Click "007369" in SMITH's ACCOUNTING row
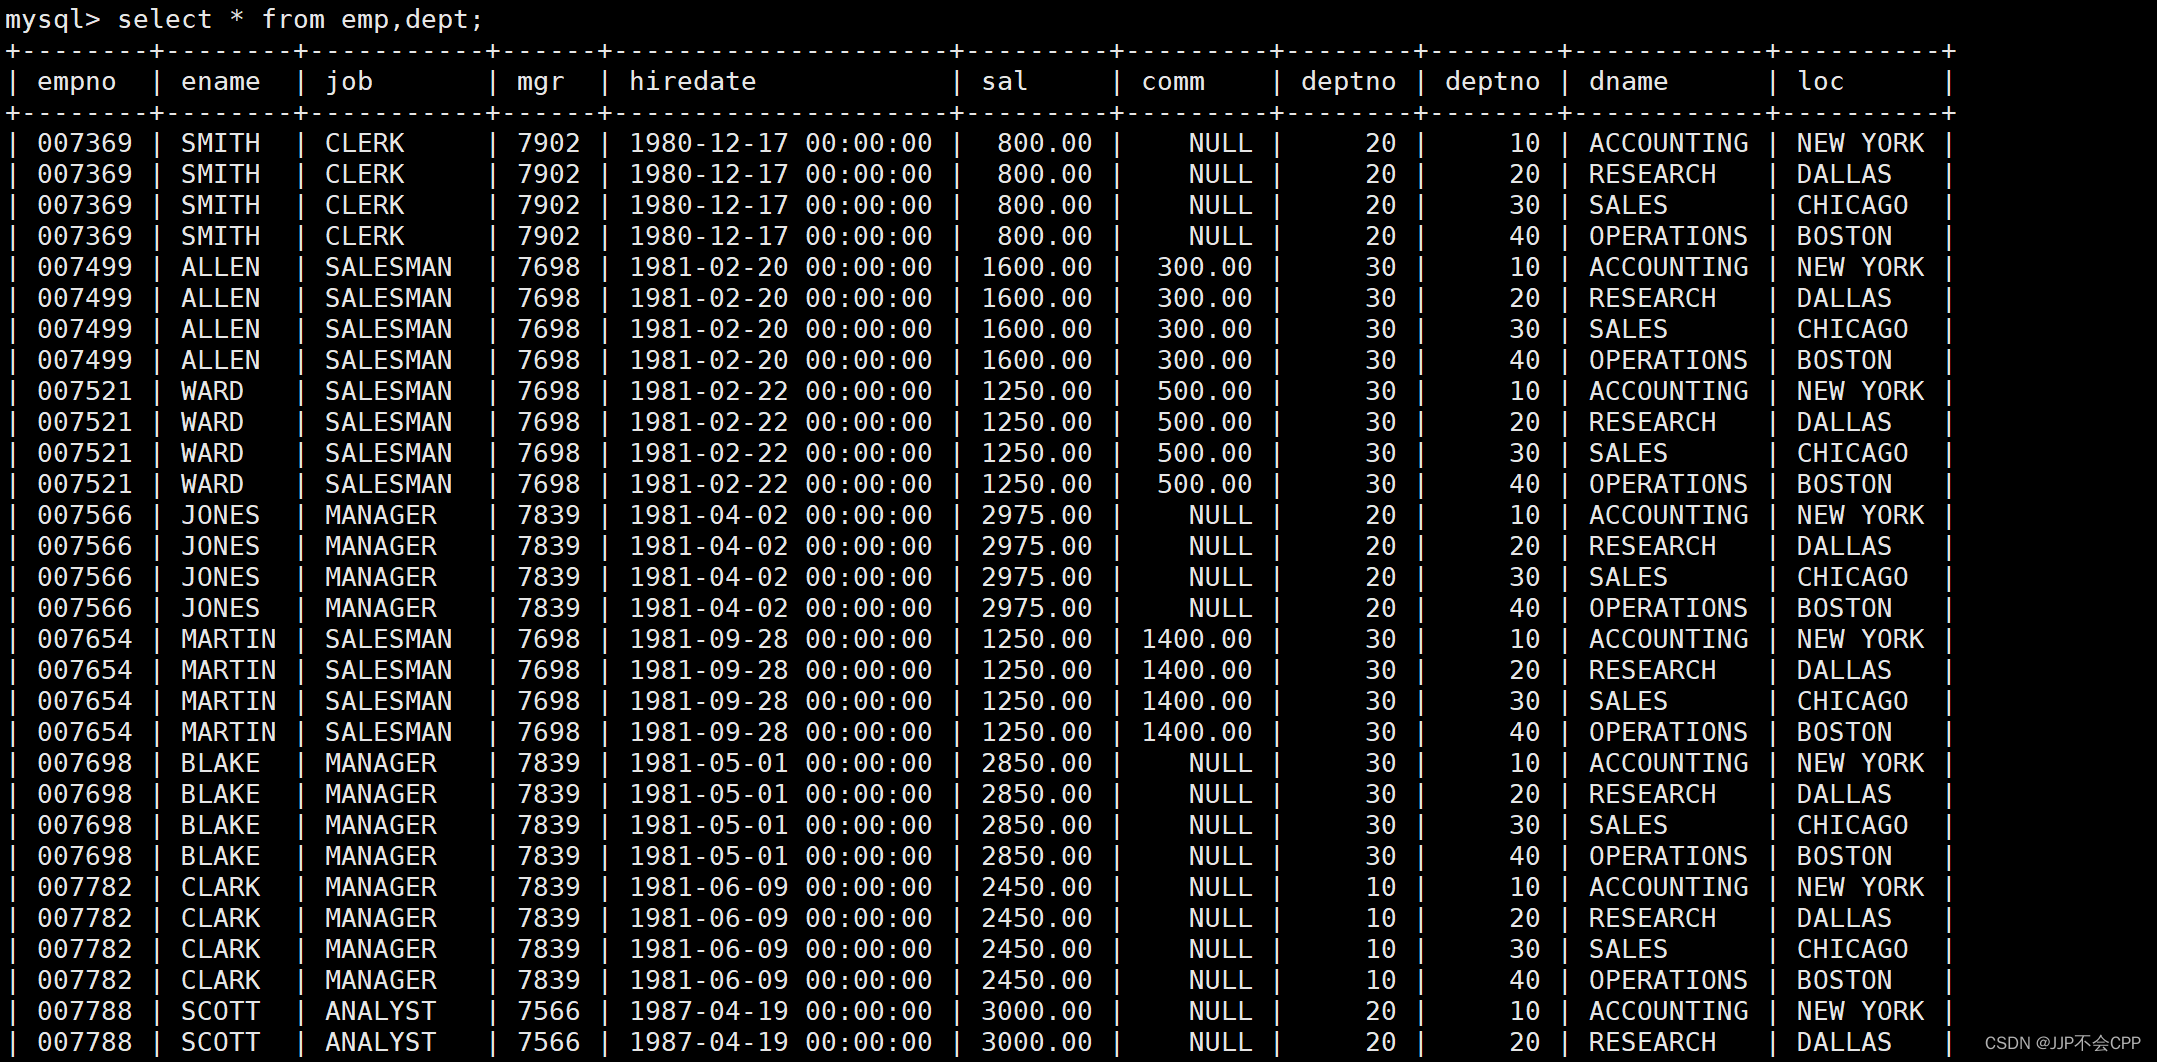The width and height of the screenshot is (2157, 1062). coord(85,143)
